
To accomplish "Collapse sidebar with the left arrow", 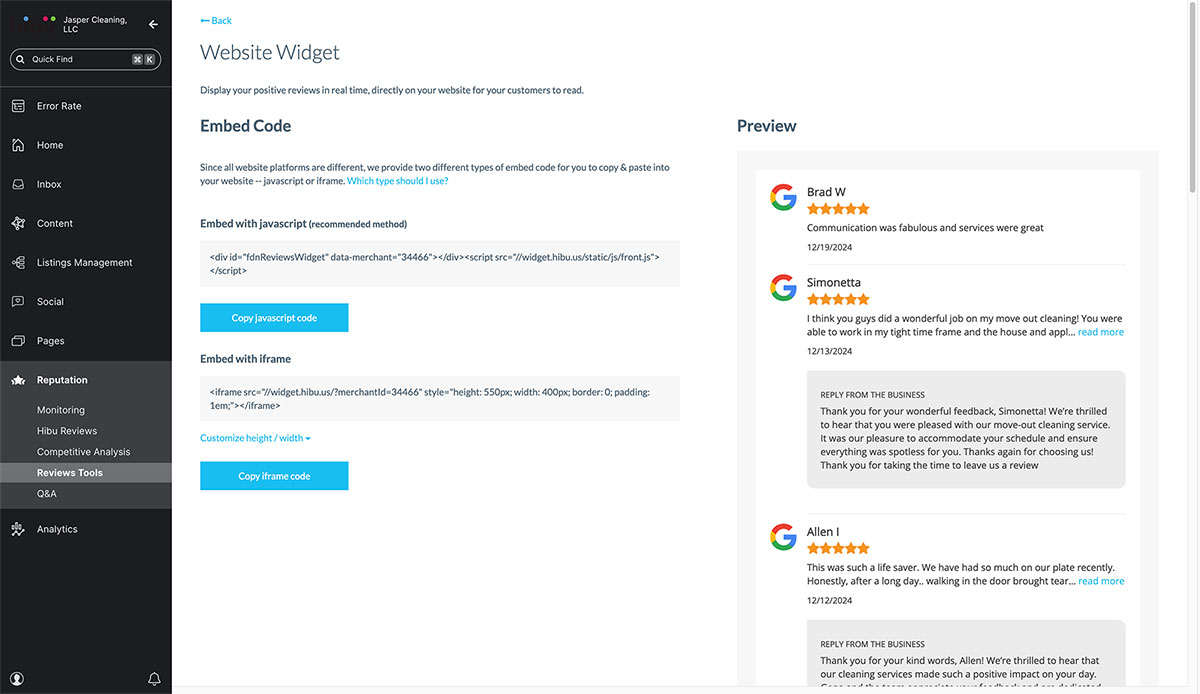I will (x=153, y=25).
